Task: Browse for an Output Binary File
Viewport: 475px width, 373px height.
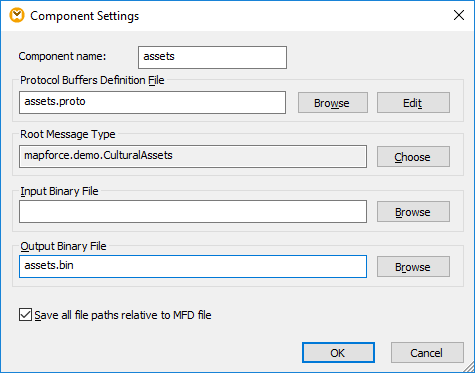Action: (x=413, y=266)
